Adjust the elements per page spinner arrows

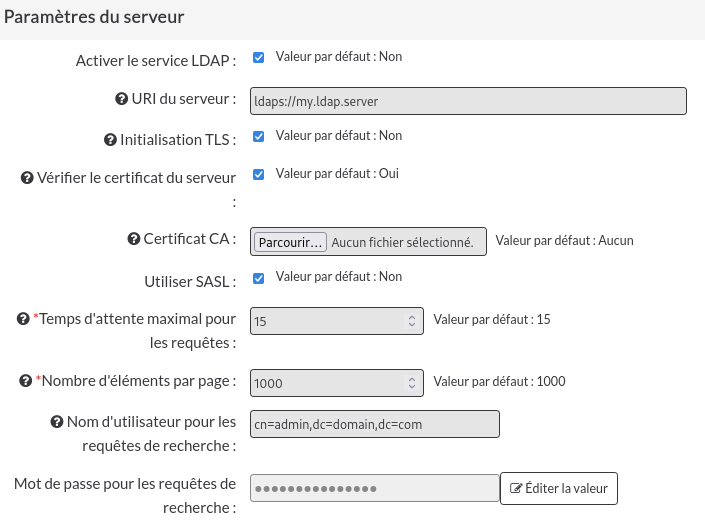412,383
